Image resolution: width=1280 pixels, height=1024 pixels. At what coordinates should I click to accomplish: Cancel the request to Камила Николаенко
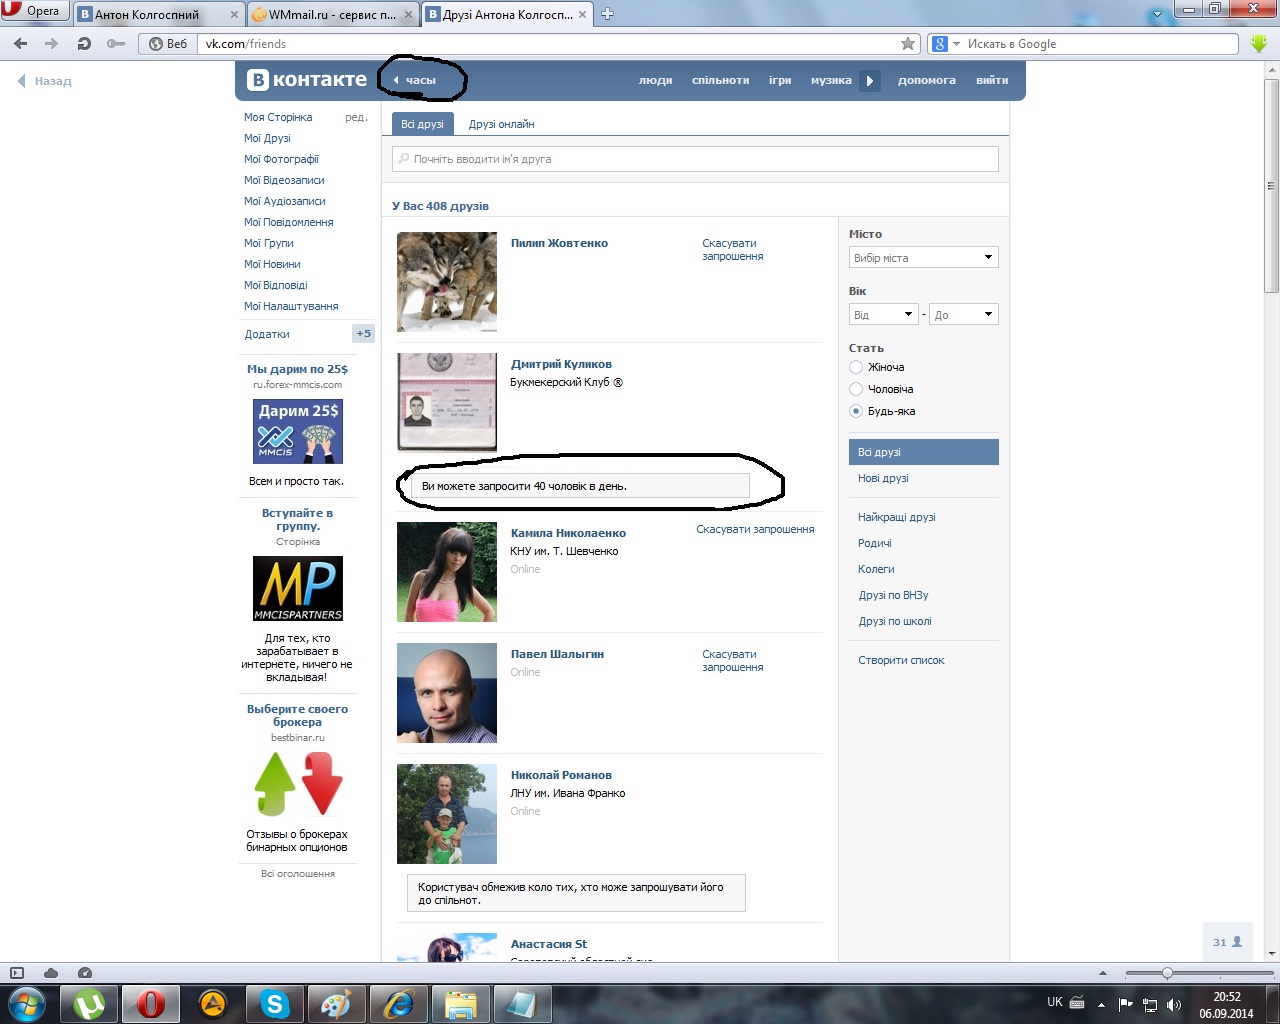pos(755,529)
